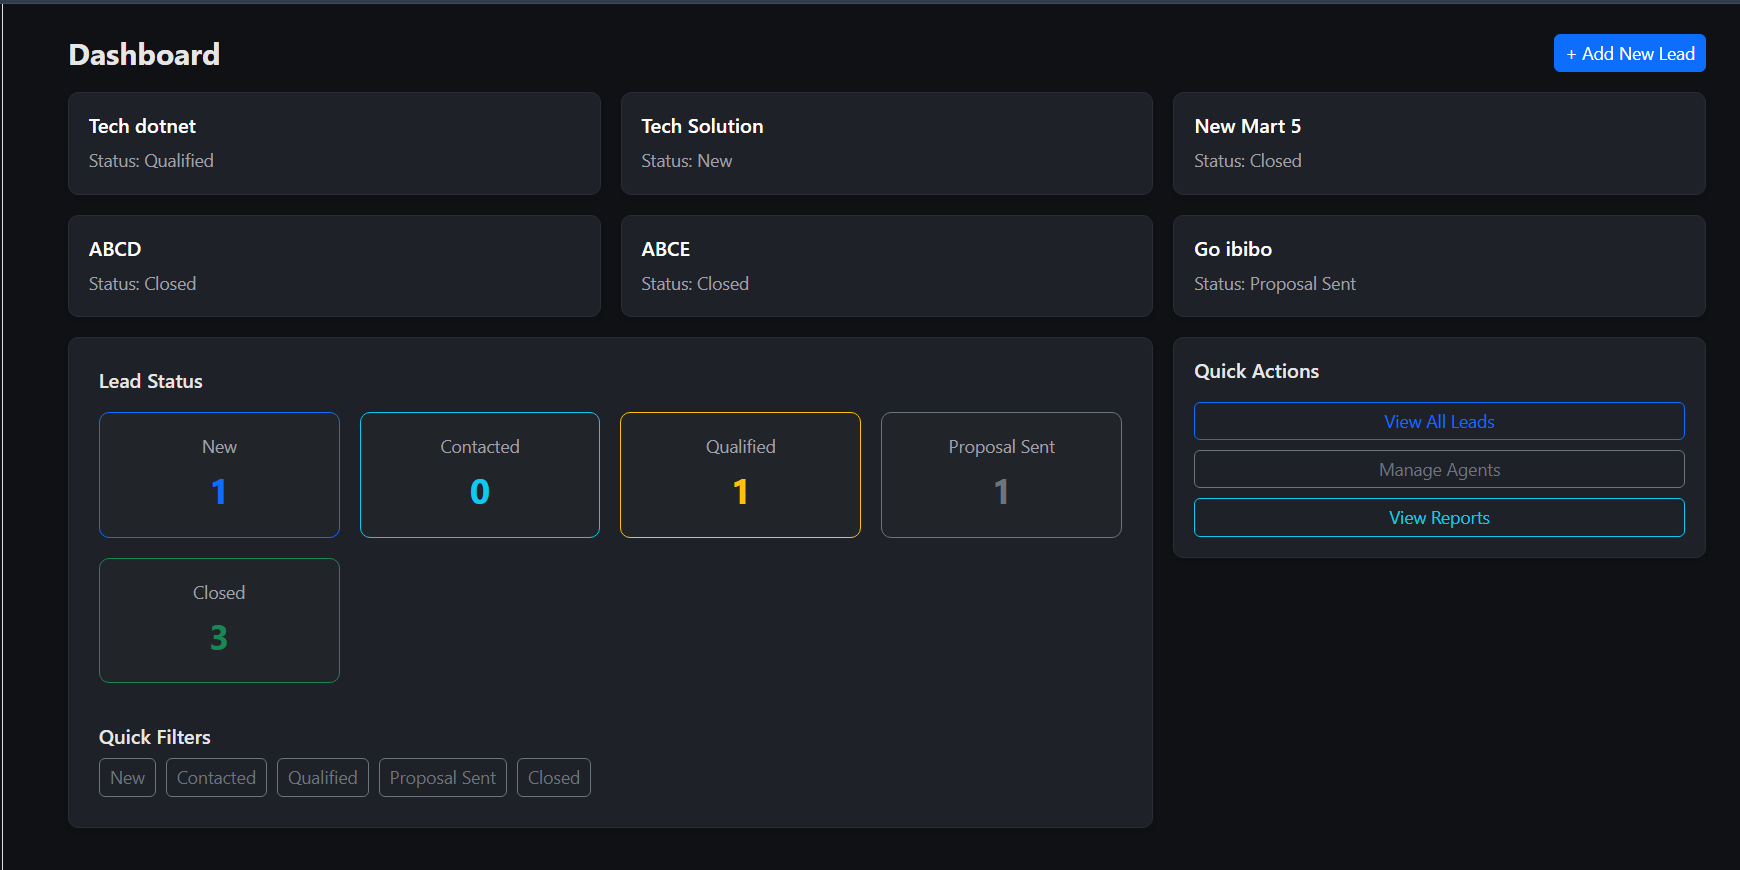Enable the Qualified quick filter
This screenshot has height=870, width=1740.
(x=322, y=778)
